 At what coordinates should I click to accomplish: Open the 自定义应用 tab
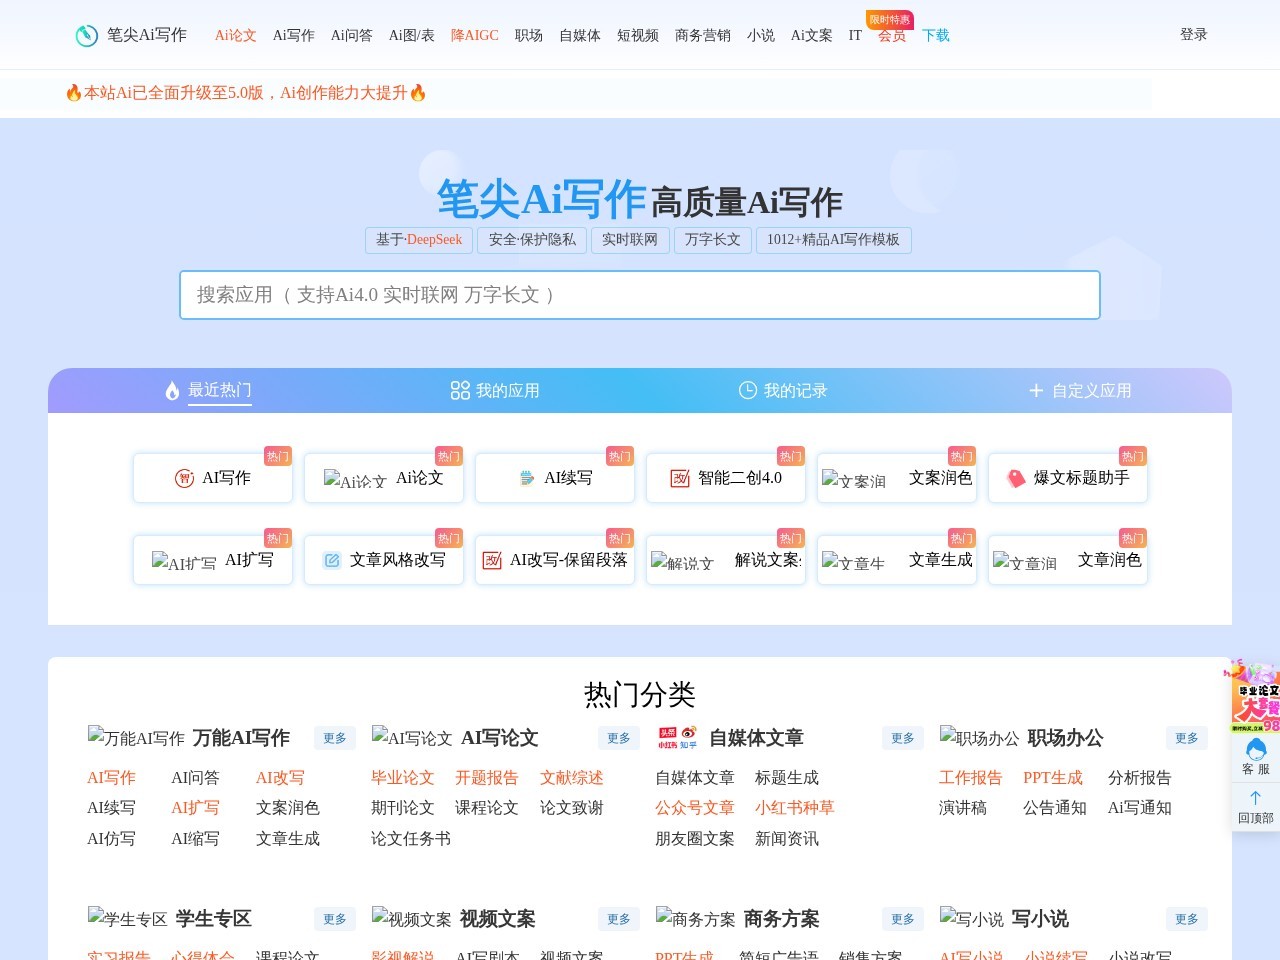tap(1080, 390)
